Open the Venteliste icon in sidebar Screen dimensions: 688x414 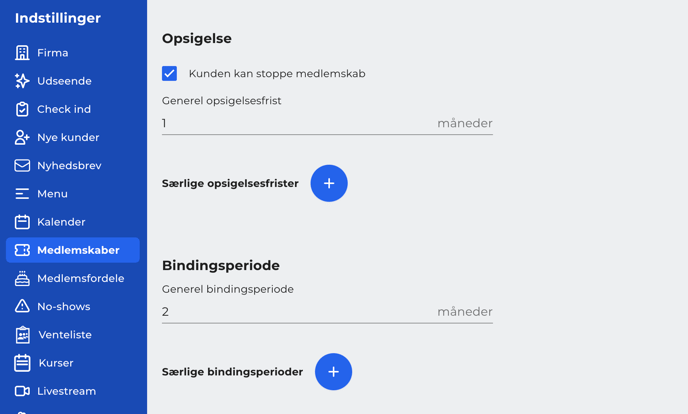[x=22, y=335]
